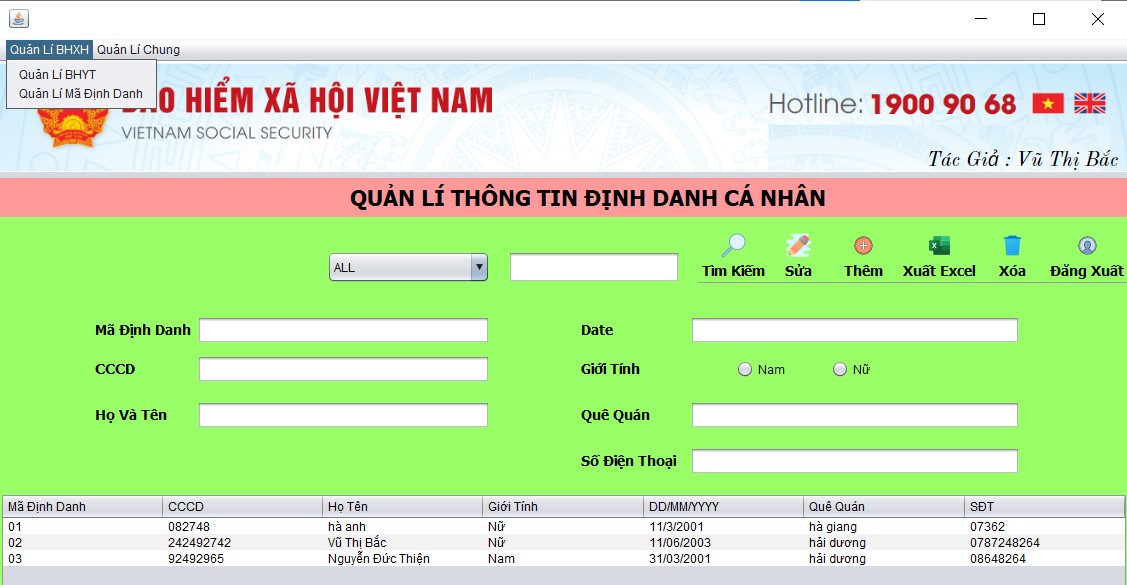
Task: Focus the Số Điện Thoại input field
Action: tap(855, 461)
